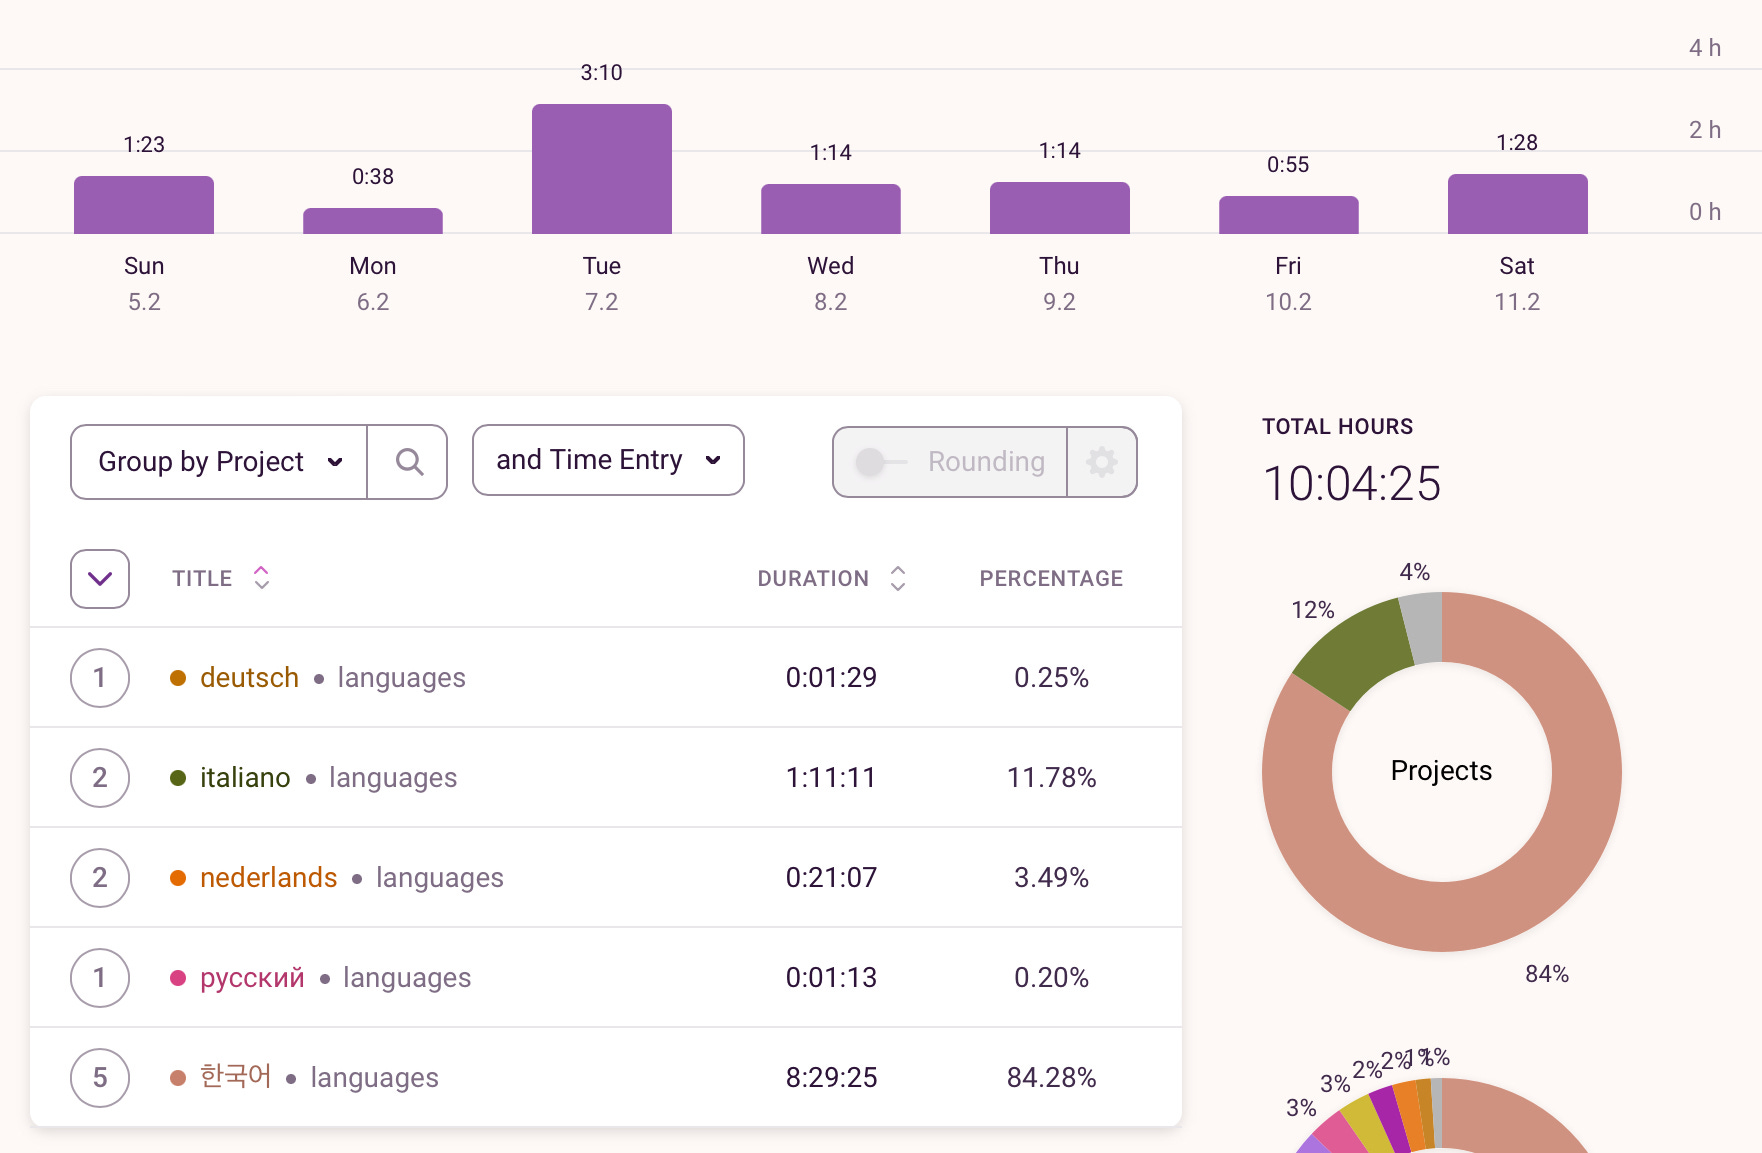Expand the italiano project row counter
1762x1153 pixels.
coord(100,778)
